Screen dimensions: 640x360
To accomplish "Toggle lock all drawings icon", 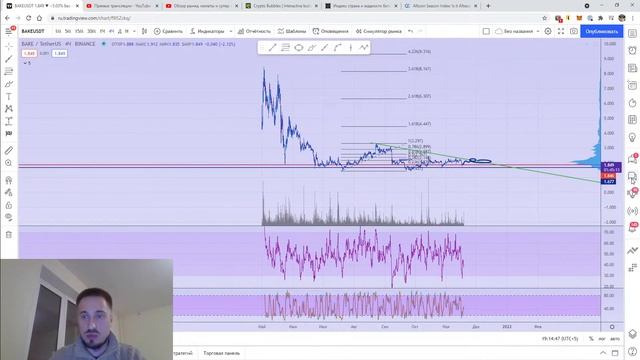I will [9, 205].
